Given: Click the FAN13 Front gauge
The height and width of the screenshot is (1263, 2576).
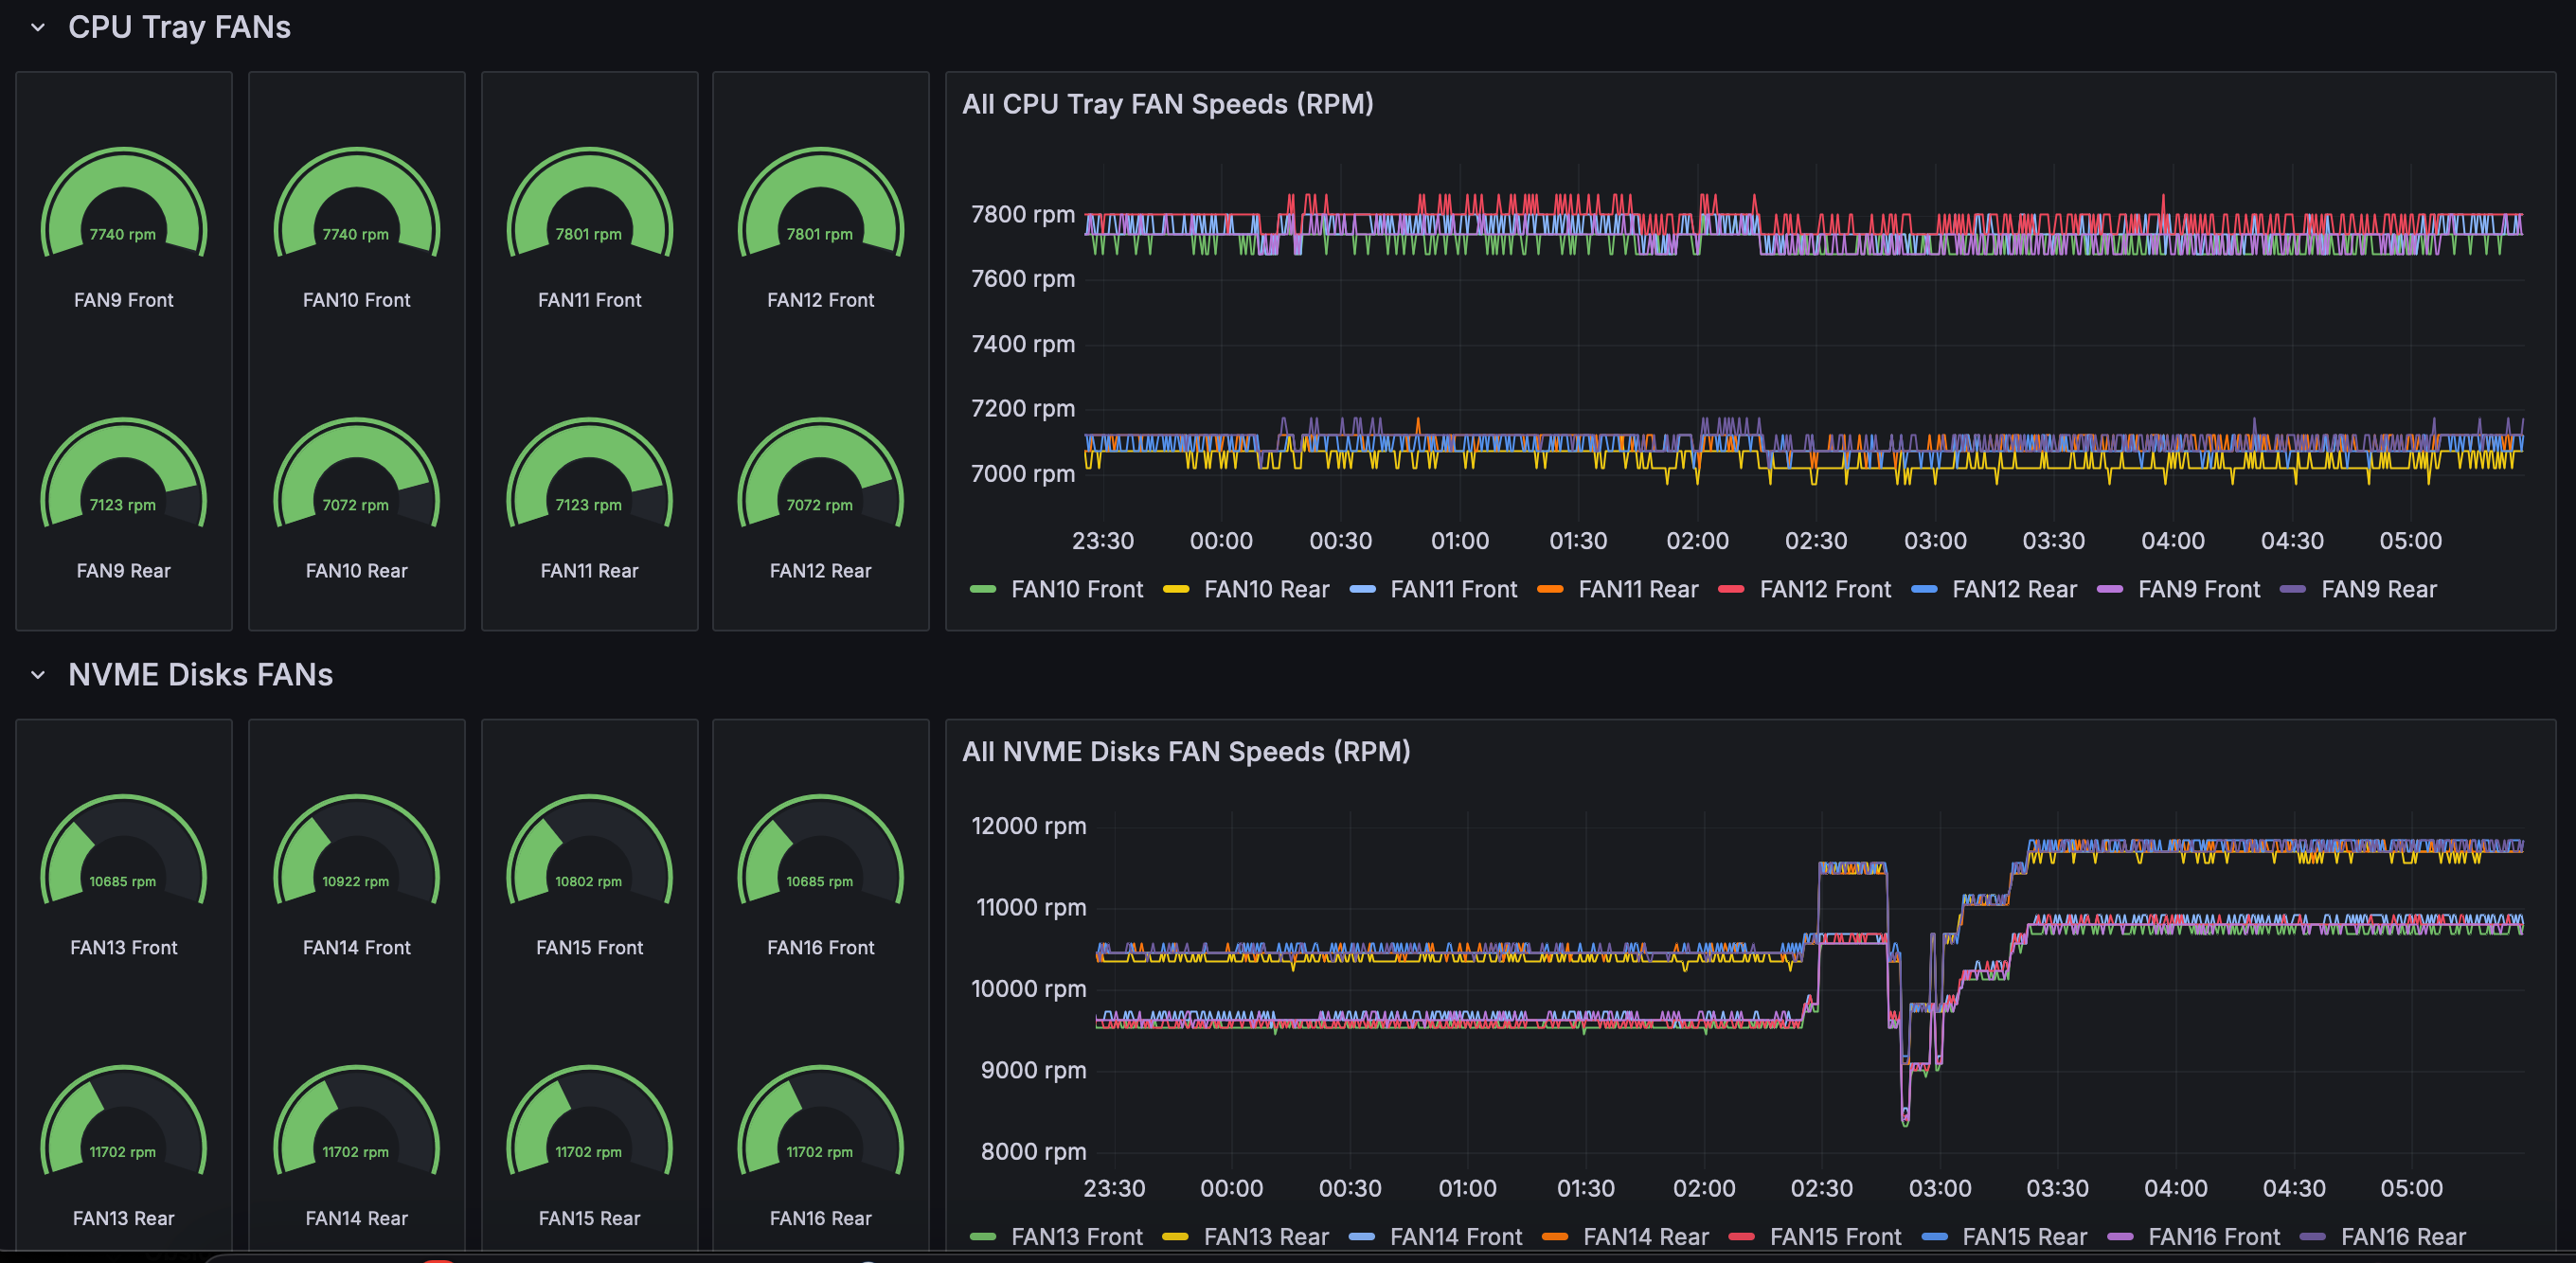Looking at the screenshot, I should [123, 850].
